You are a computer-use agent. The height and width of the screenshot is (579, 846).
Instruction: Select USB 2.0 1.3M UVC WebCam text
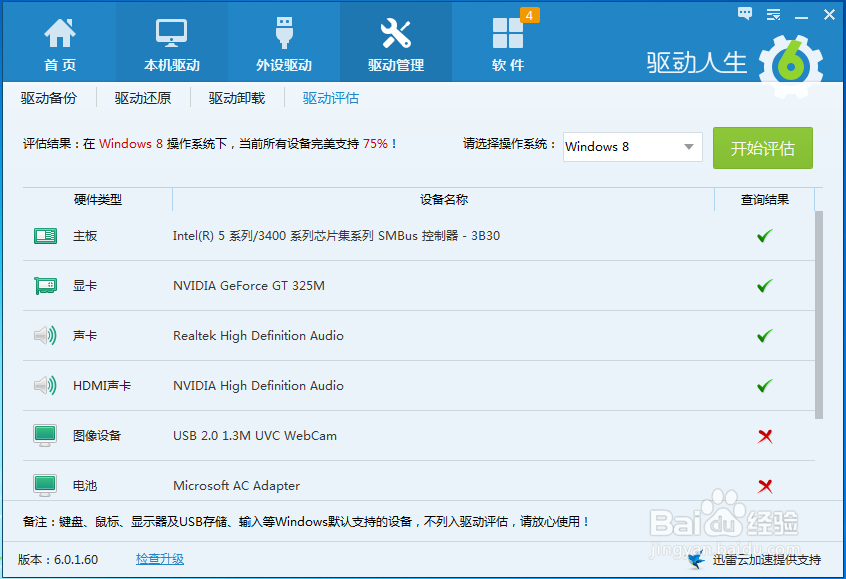(255, 435)
